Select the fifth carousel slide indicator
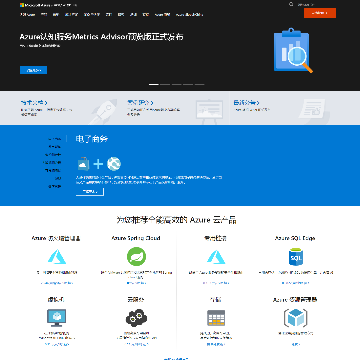 pyautogui.click(x=199, y=85)
